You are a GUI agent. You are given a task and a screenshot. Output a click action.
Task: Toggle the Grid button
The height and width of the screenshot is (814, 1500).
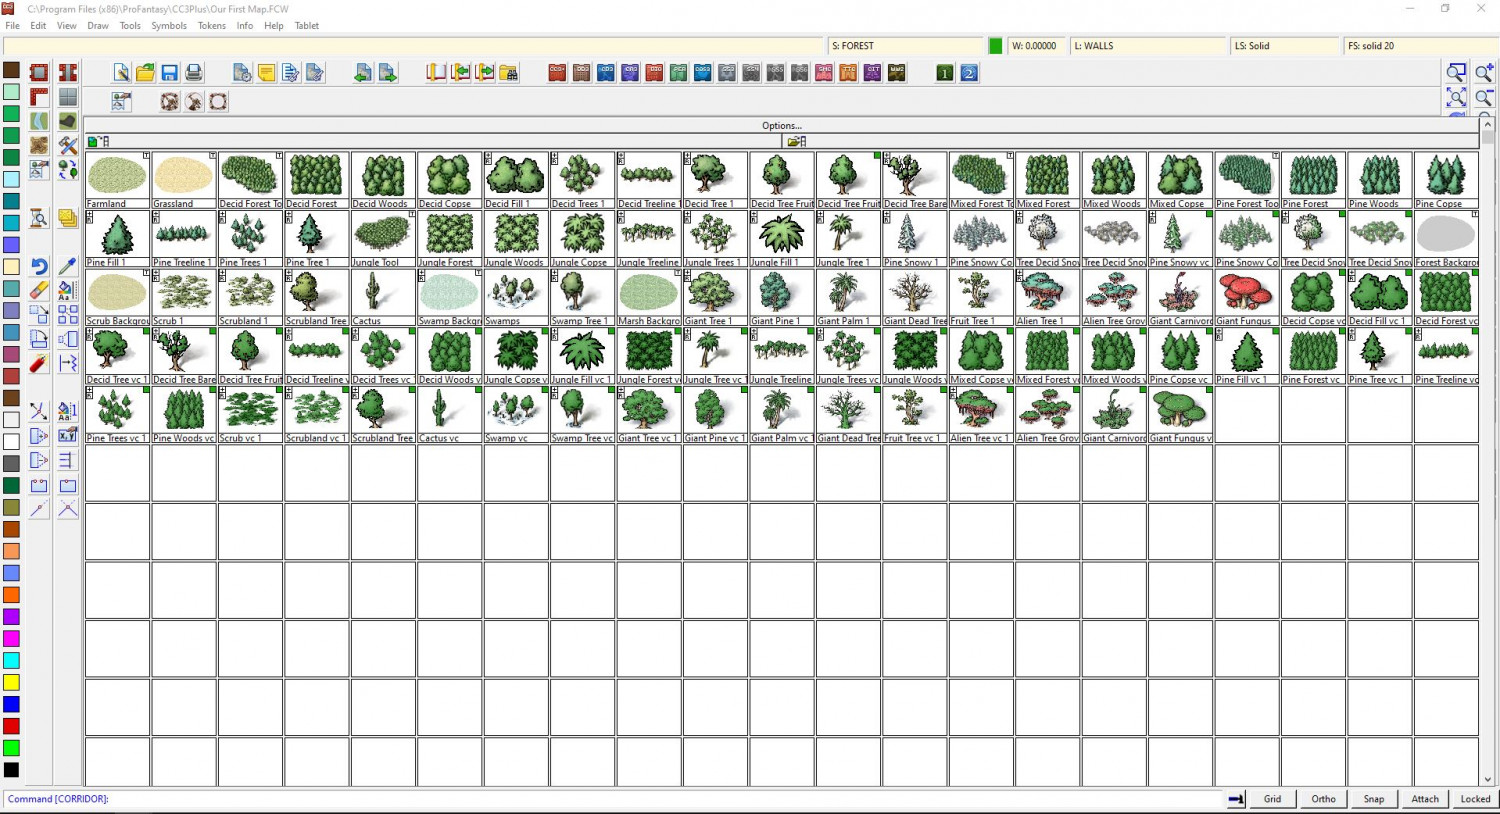(1272, 799)
